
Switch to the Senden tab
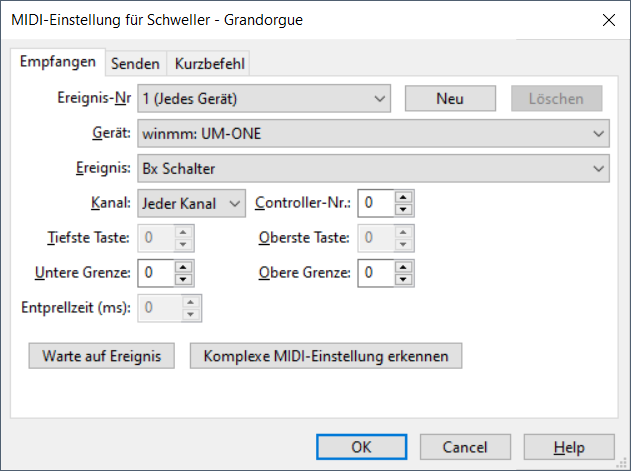tap(135, 64)
